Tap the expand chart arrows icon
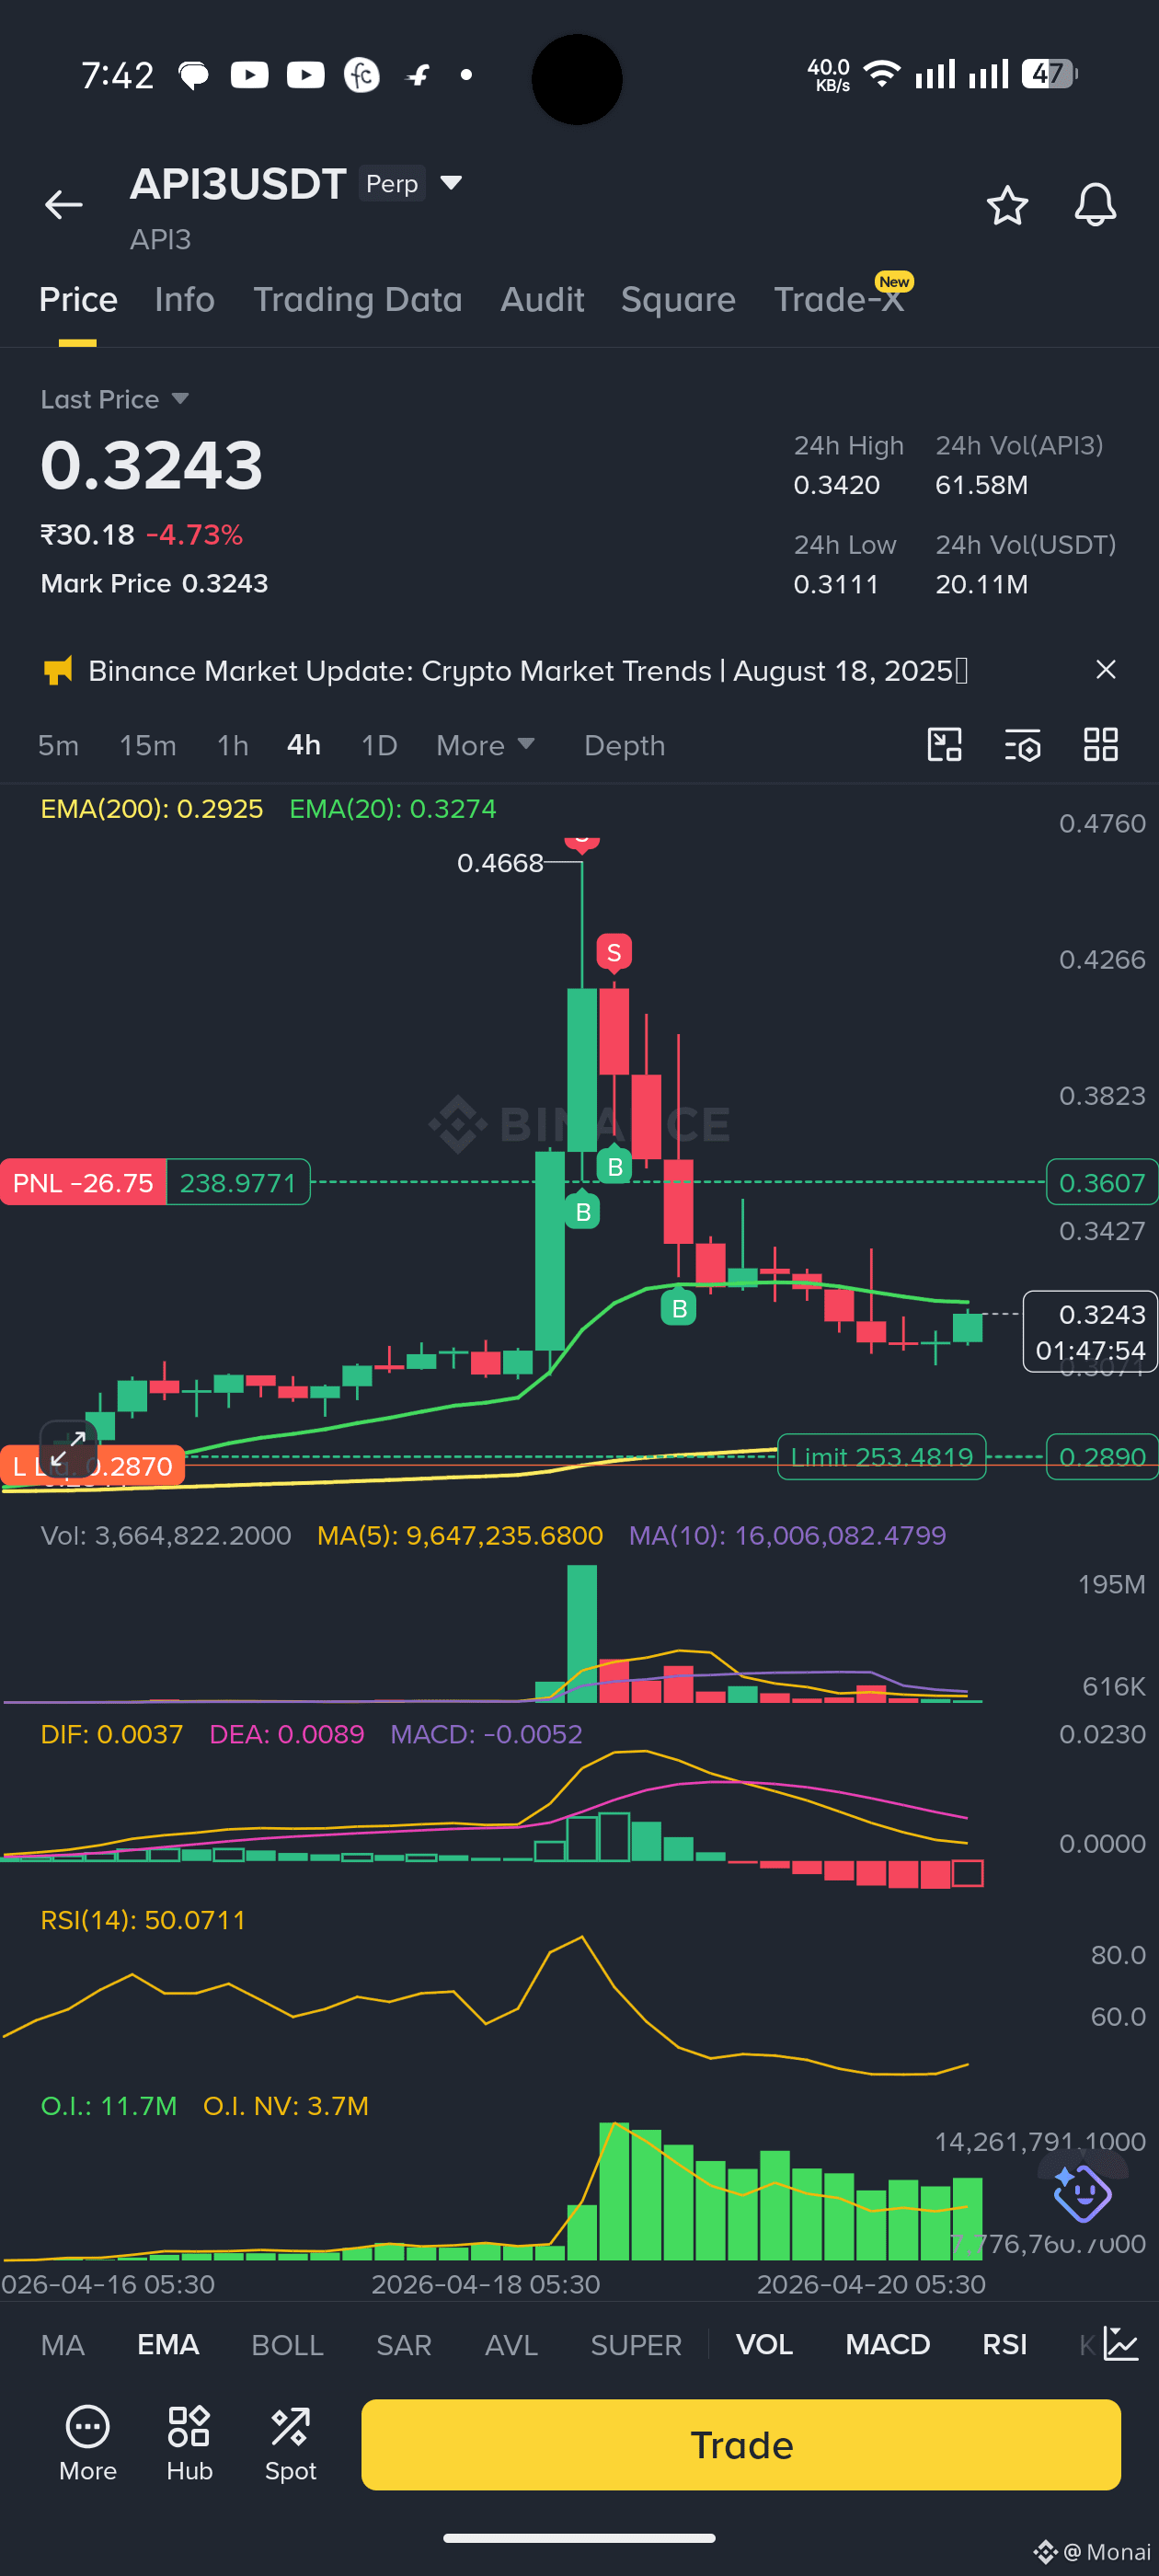 [x=68, y=1449]
